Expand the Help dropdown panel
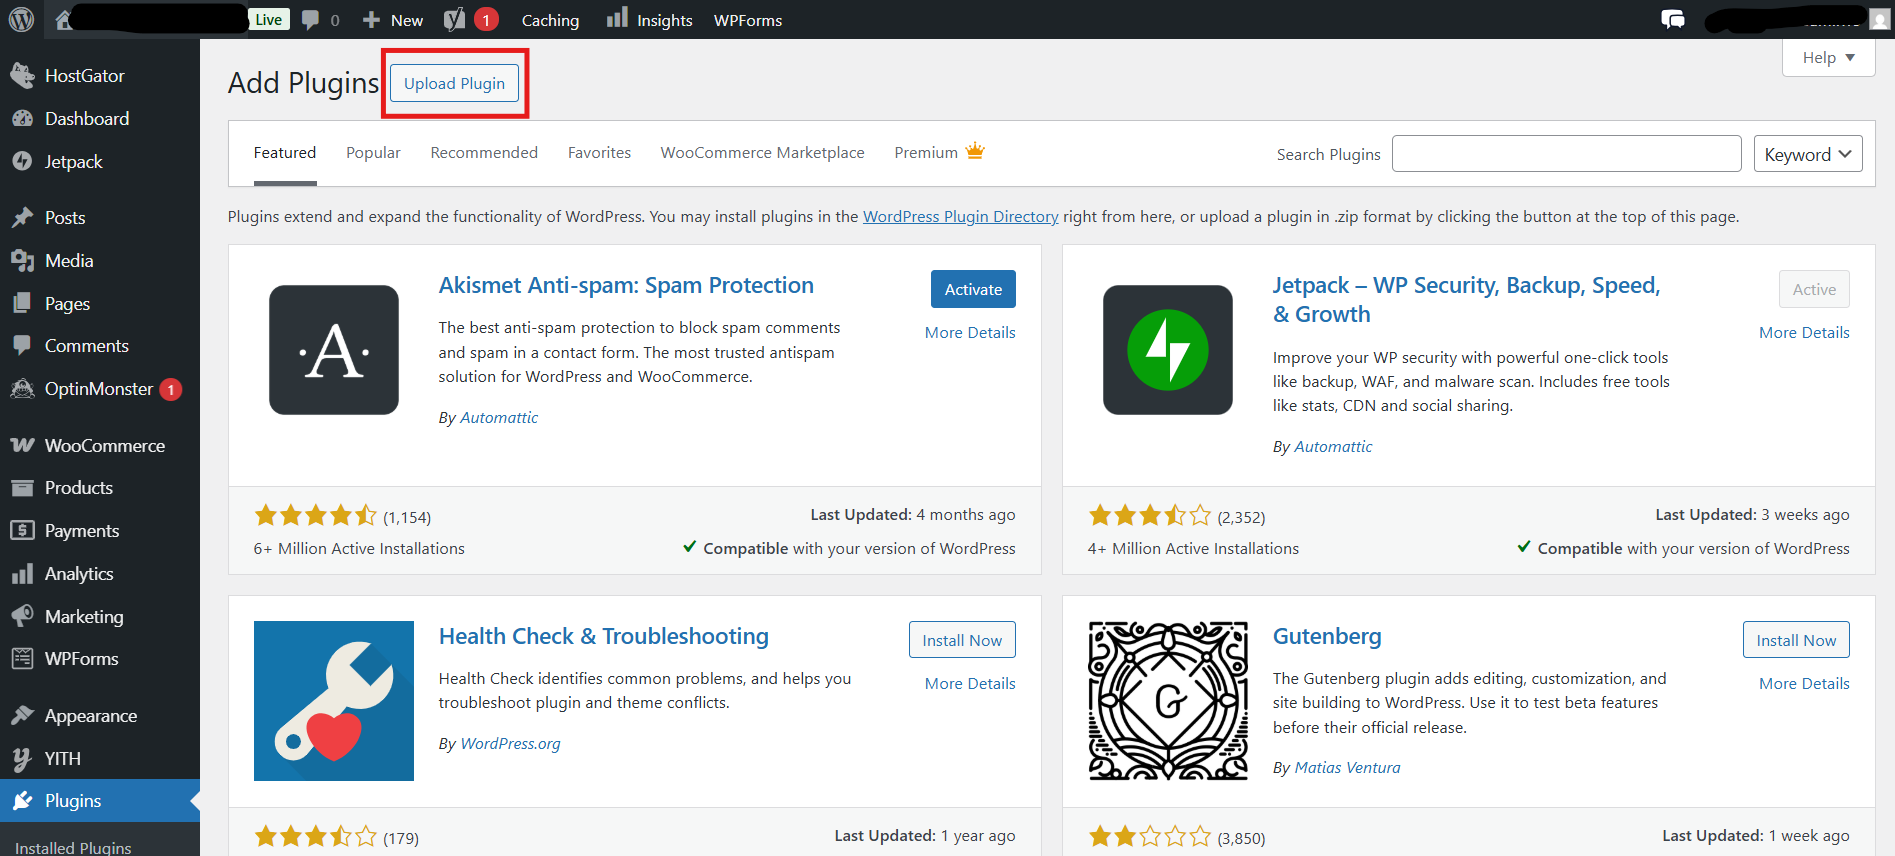Screen dimensions: 1895x856 [1828, 58]
